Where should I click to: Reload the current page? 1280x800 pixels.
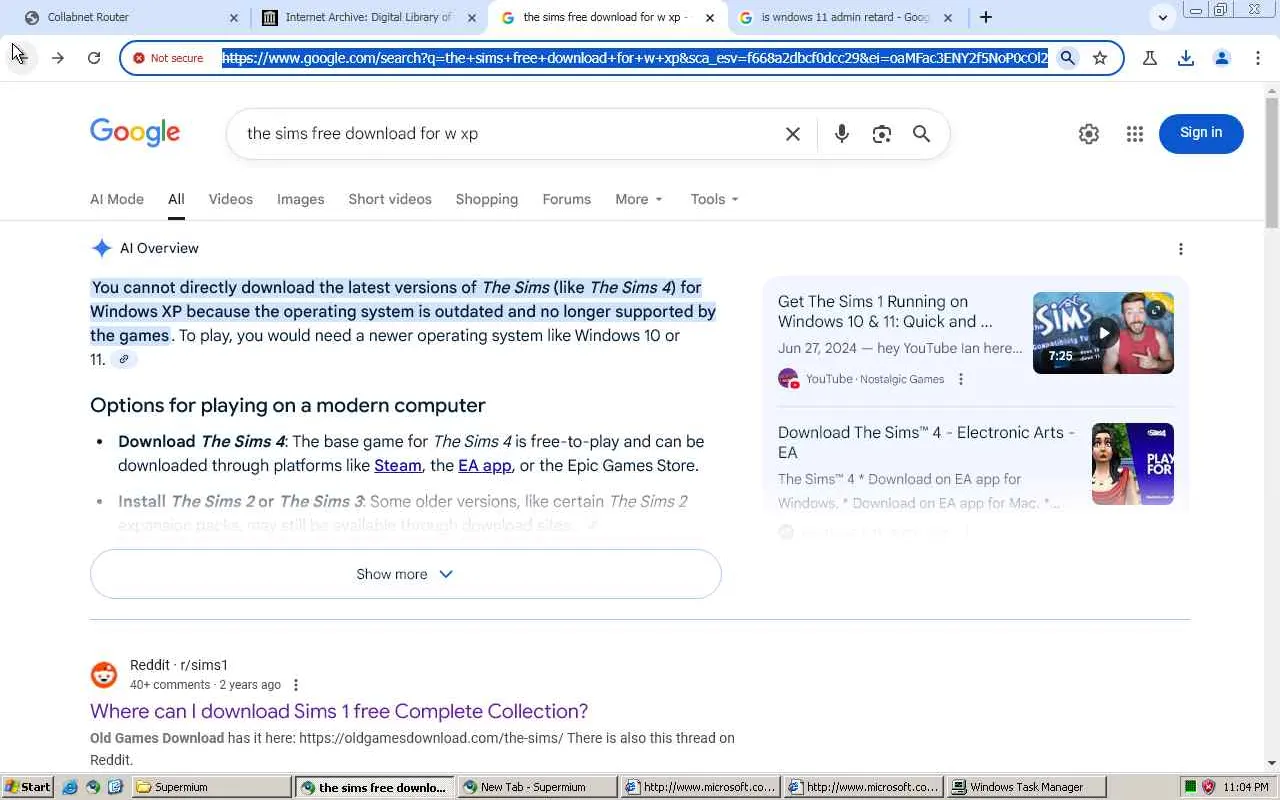94,58
